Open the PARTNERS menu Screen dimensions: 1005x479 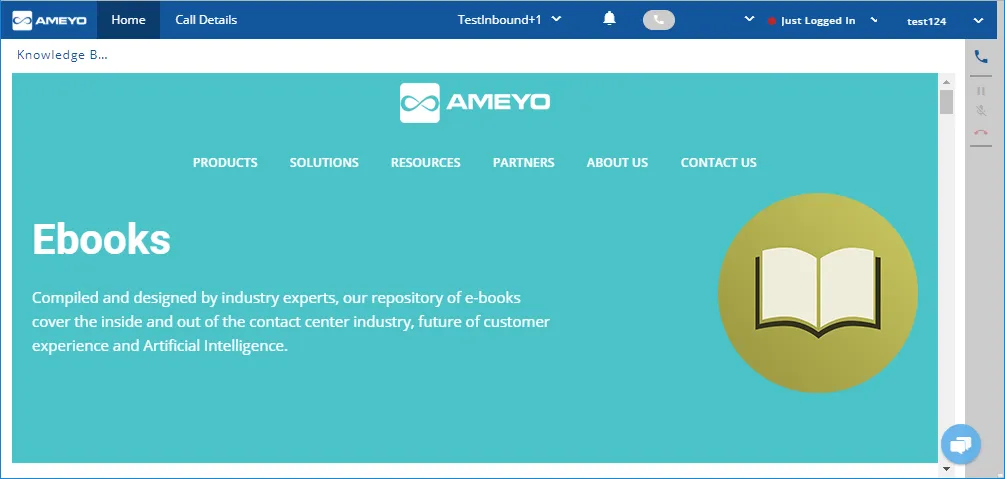pyautogui.click(x=524, y=163)
